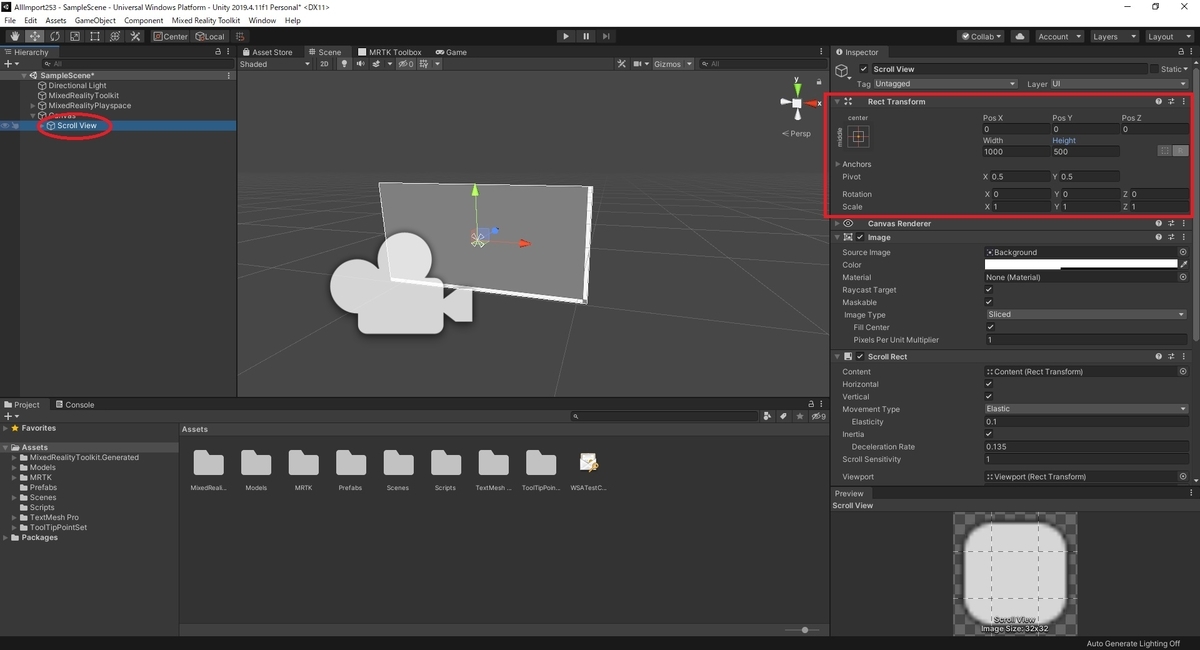
Task: Open the Gizmos dropdown
Action: pos(671,64)
